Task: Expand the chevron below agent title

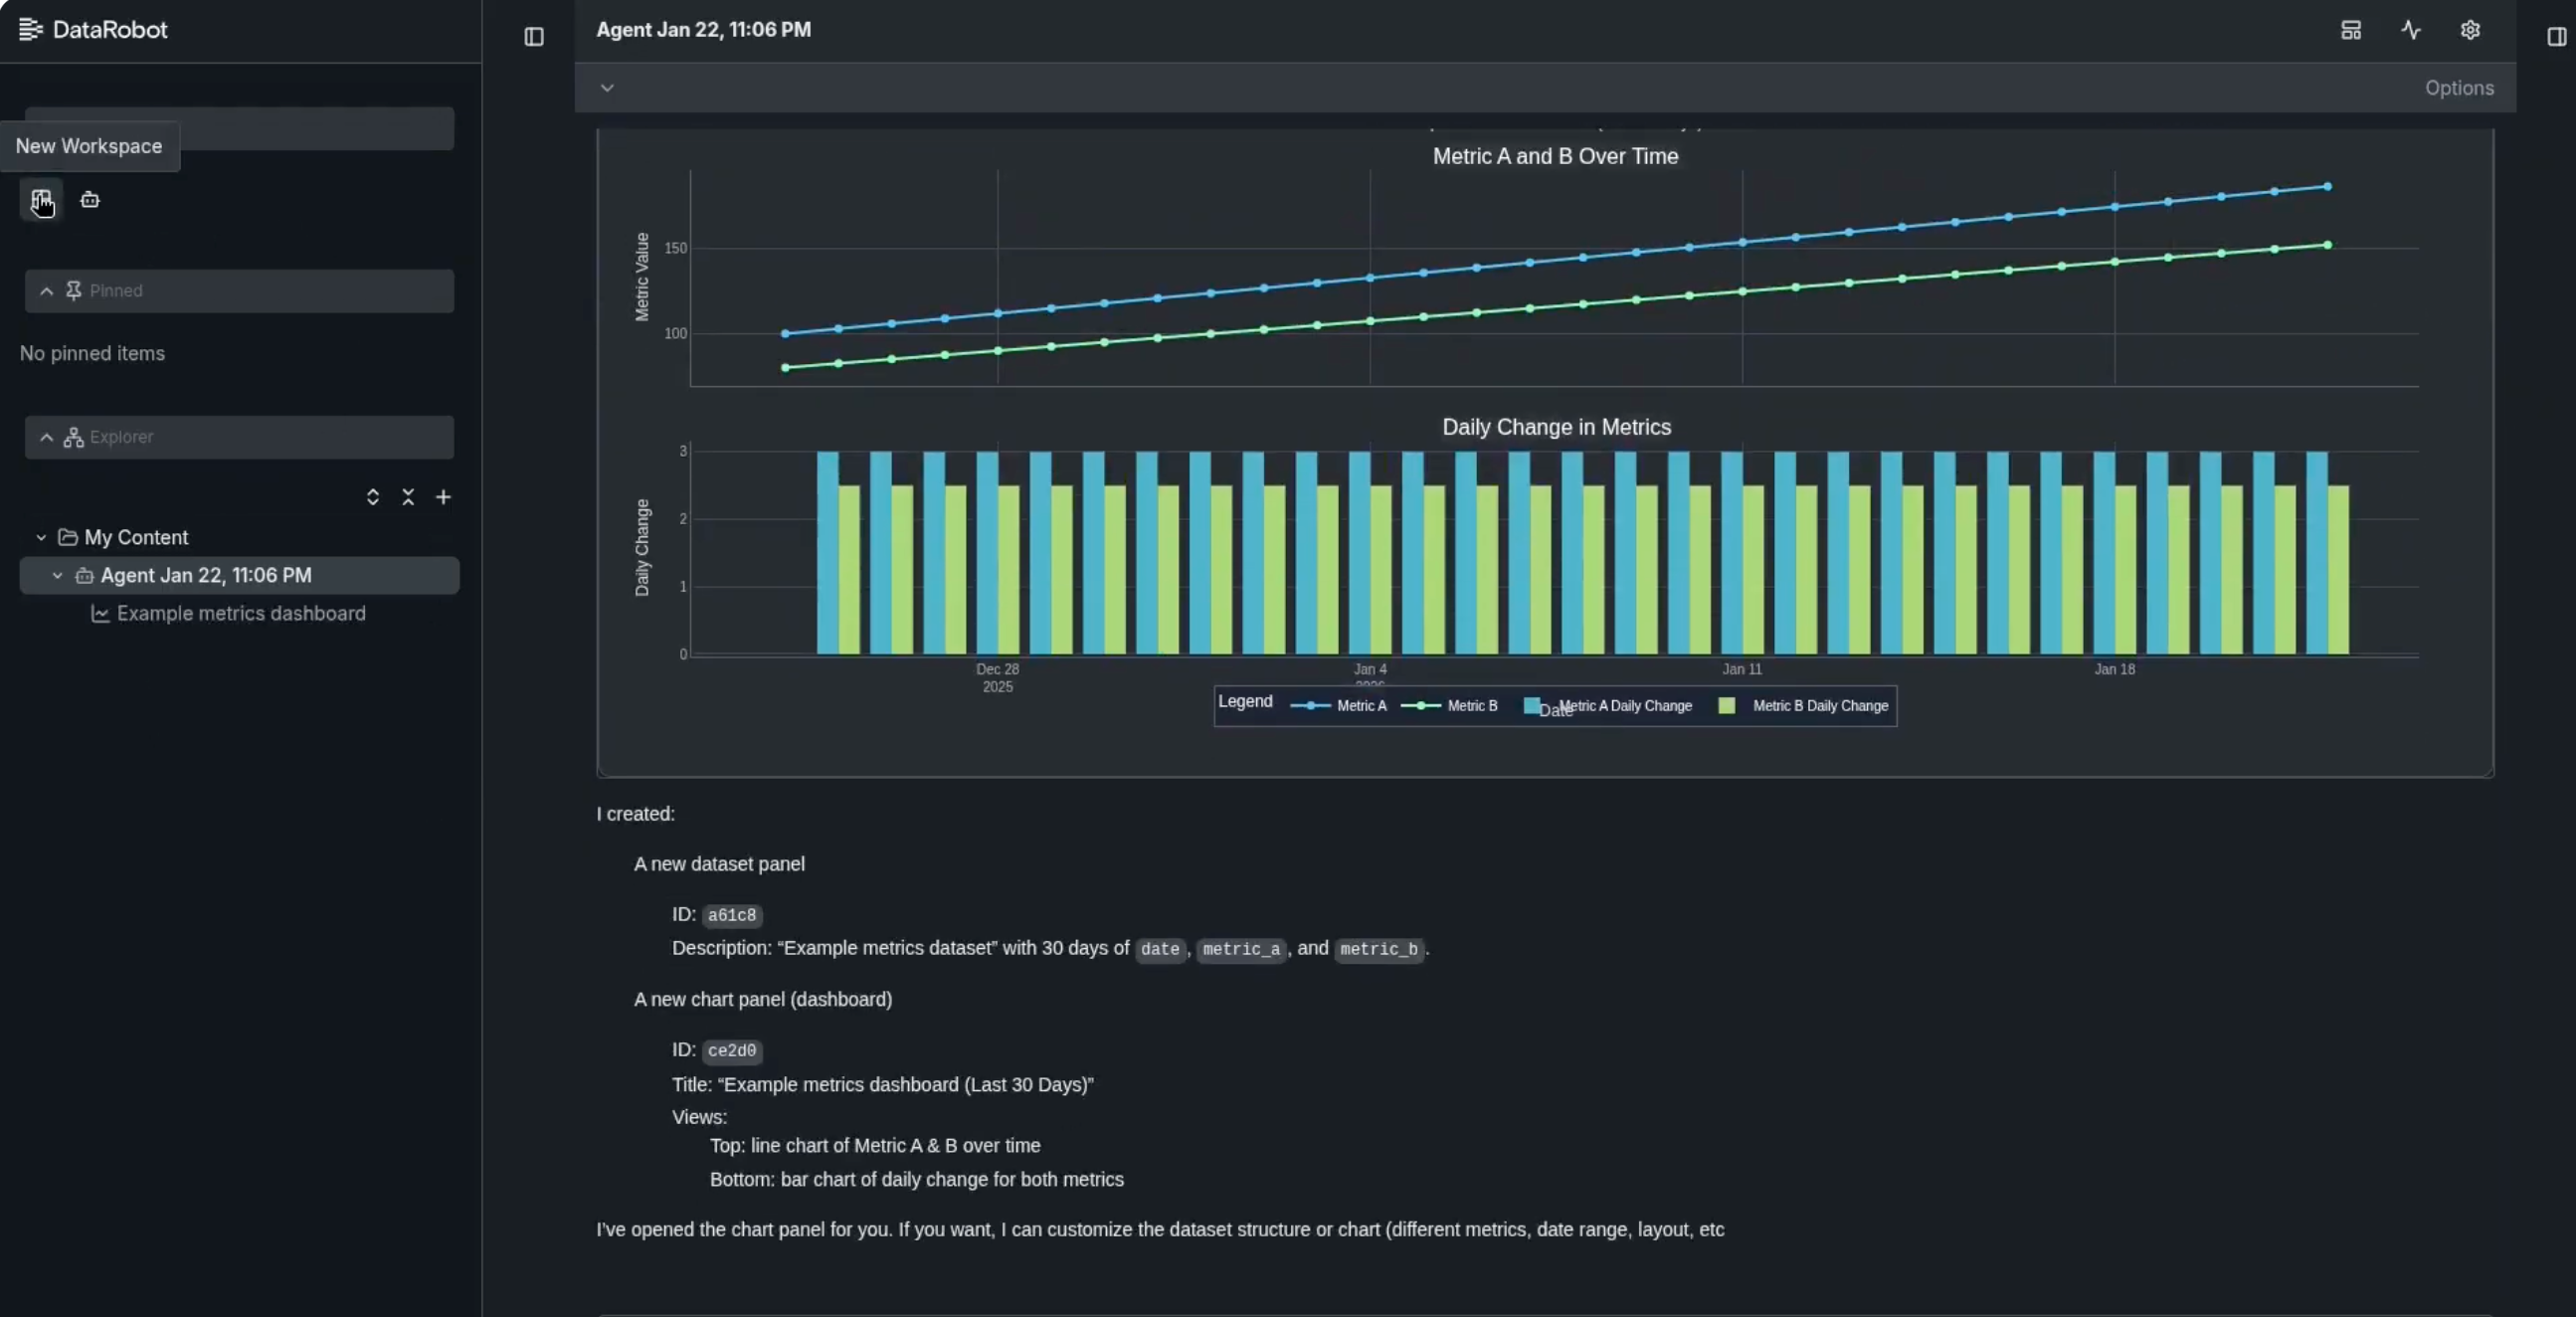Action: [607, 88]
